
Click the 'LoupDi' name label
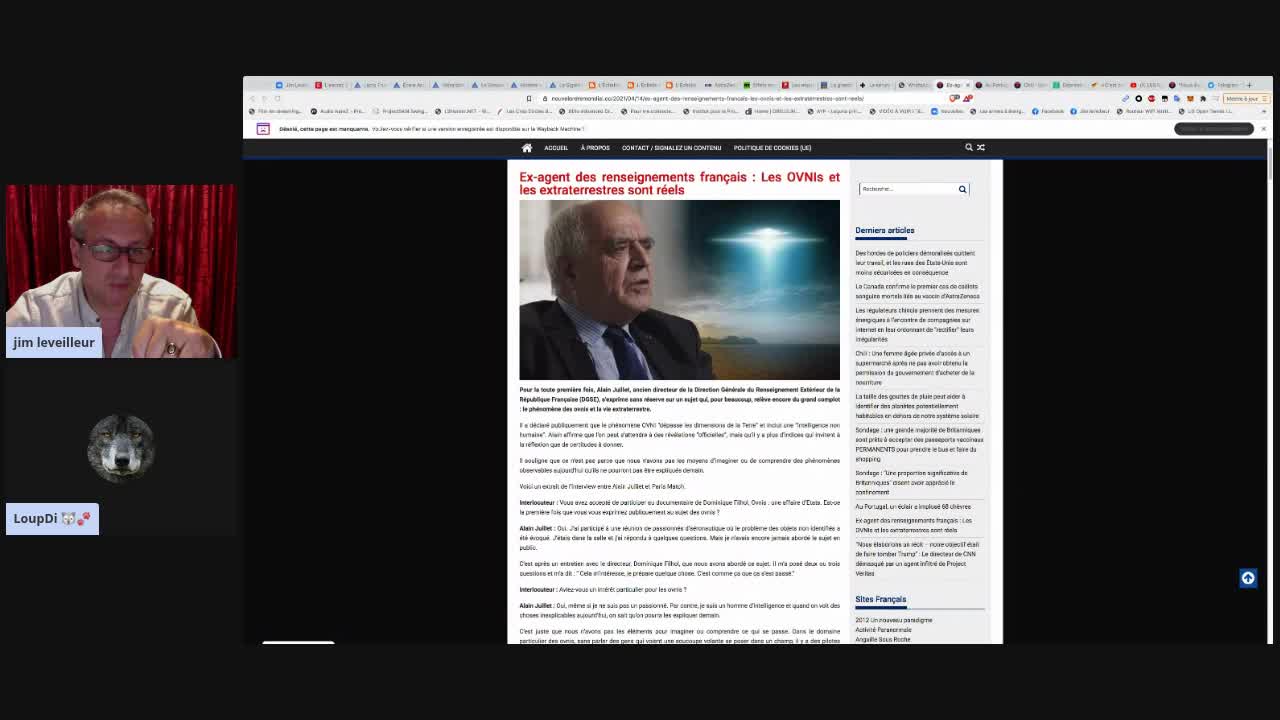52,518
